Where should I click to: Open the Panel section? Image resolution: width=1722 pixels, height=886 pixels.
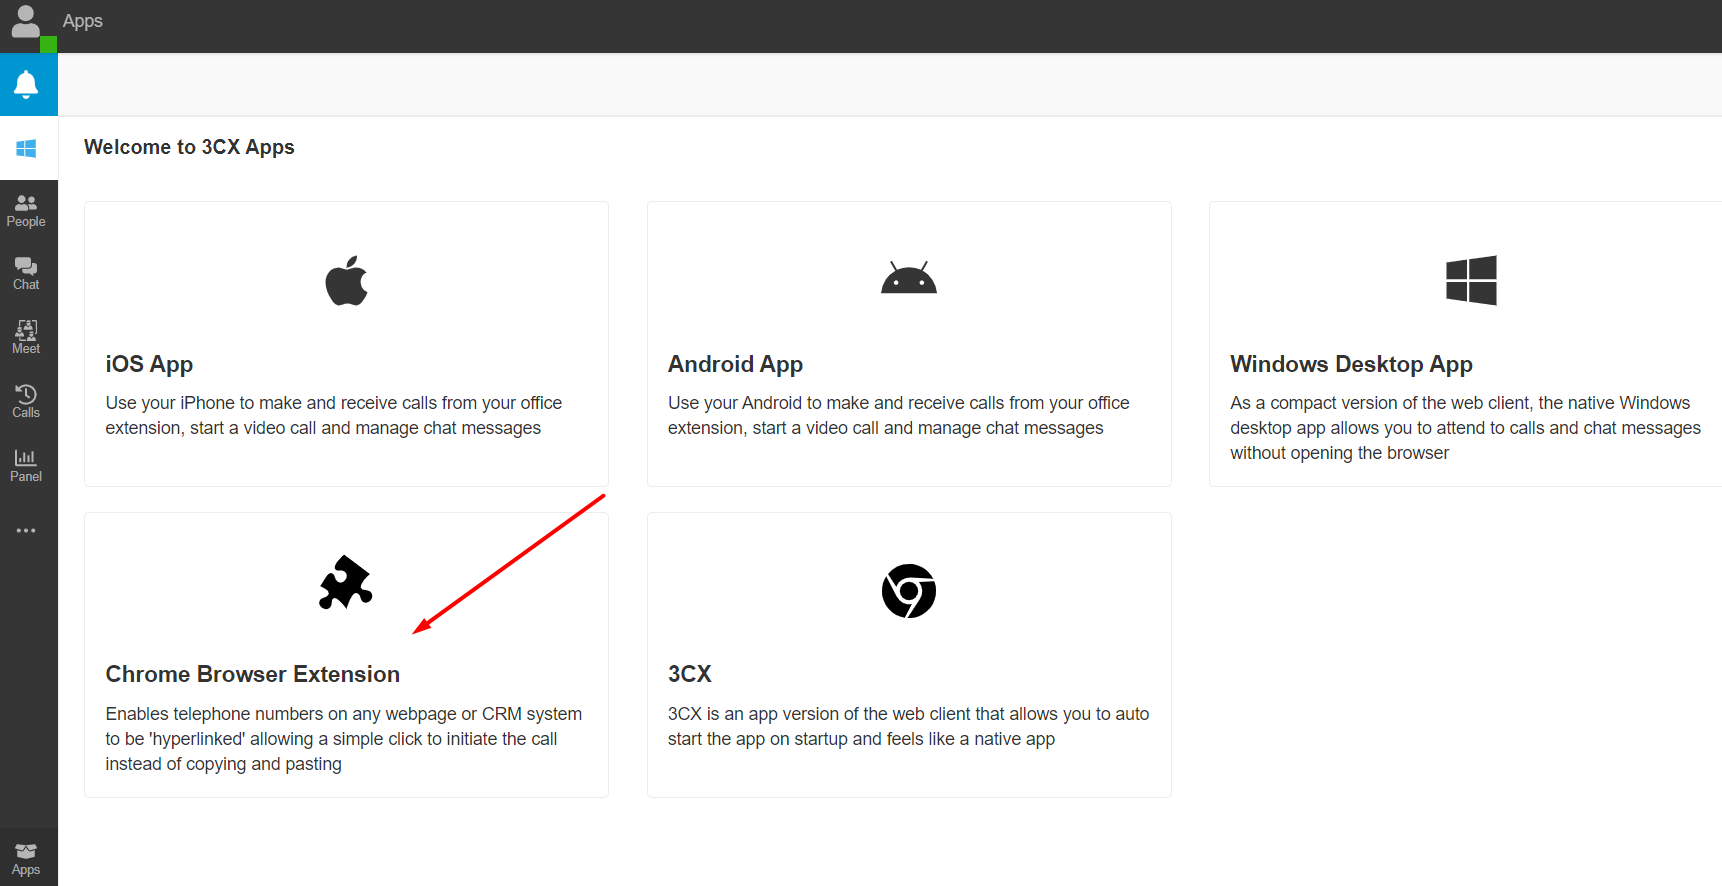click(27, 465)
